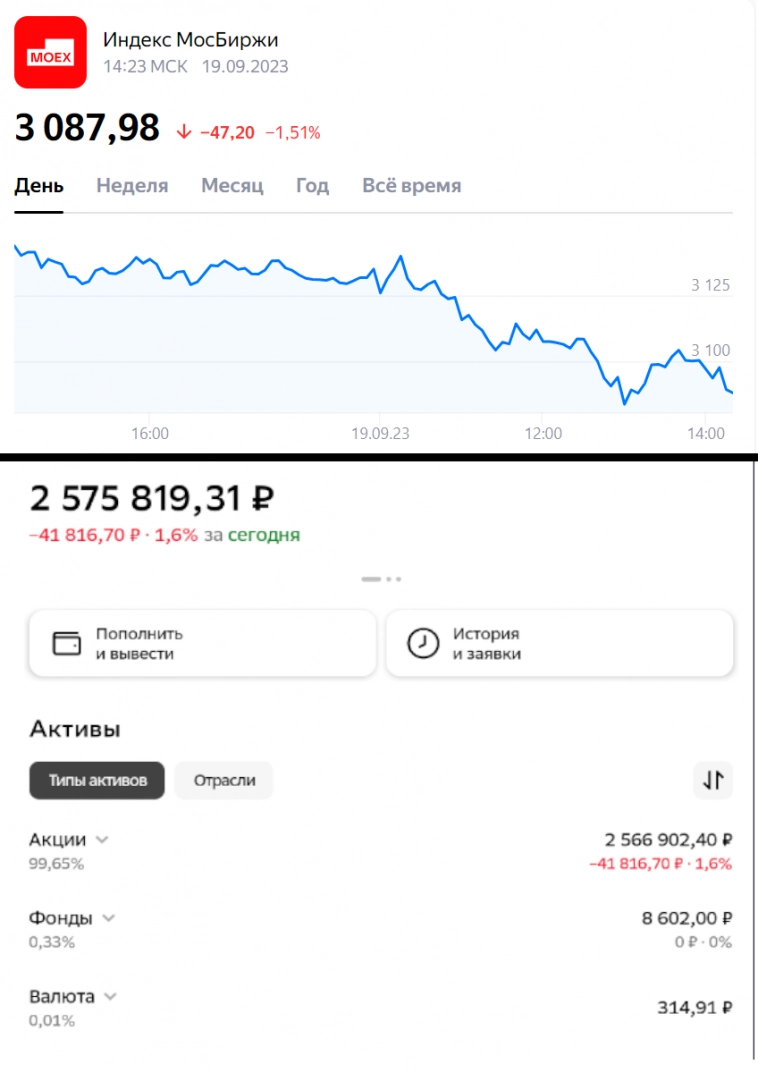Screen dimensions: 758x1073
Task: Open История и заявки
Action: coord(559,644)
